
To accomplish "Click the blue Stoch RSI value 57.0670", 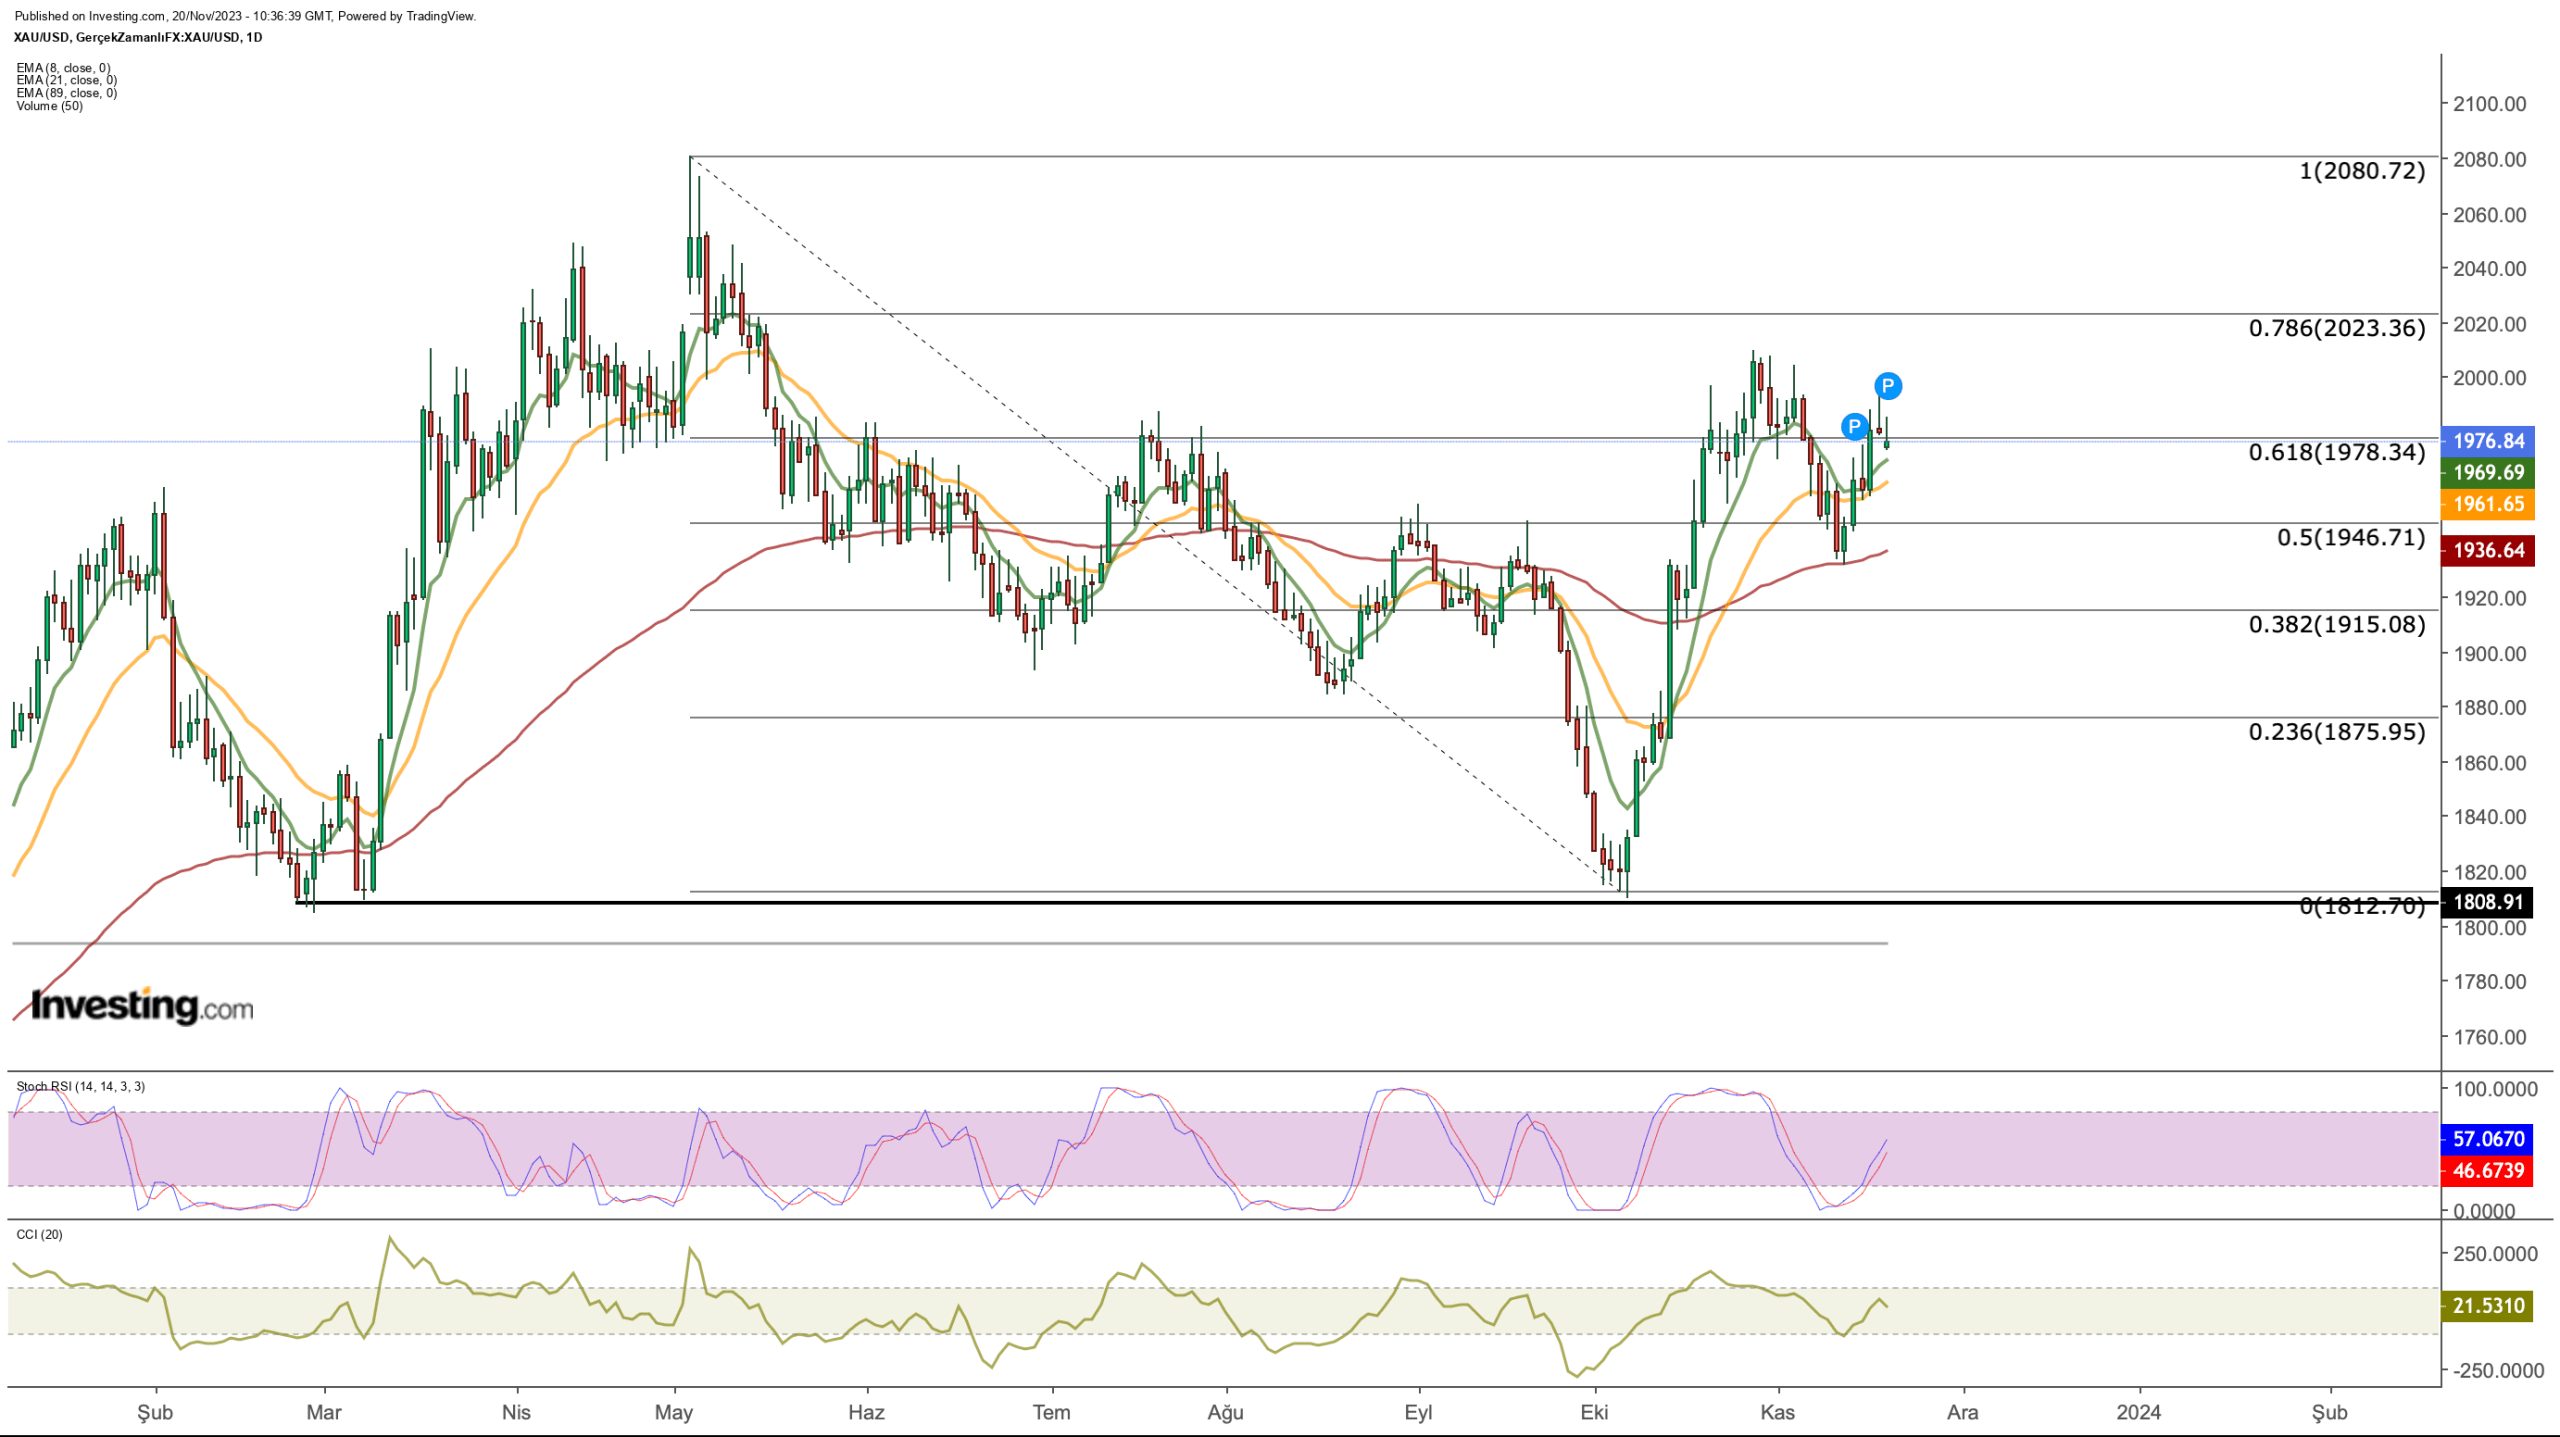I will (2488, 1139).
